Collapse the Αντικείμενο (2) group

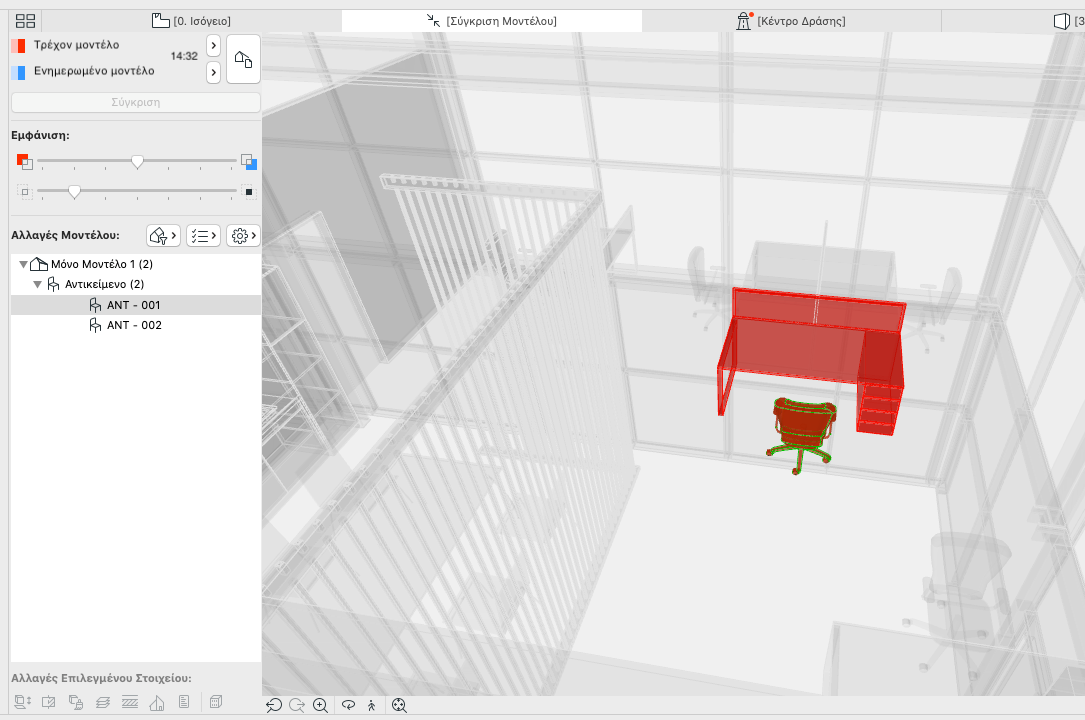point(37,284)
